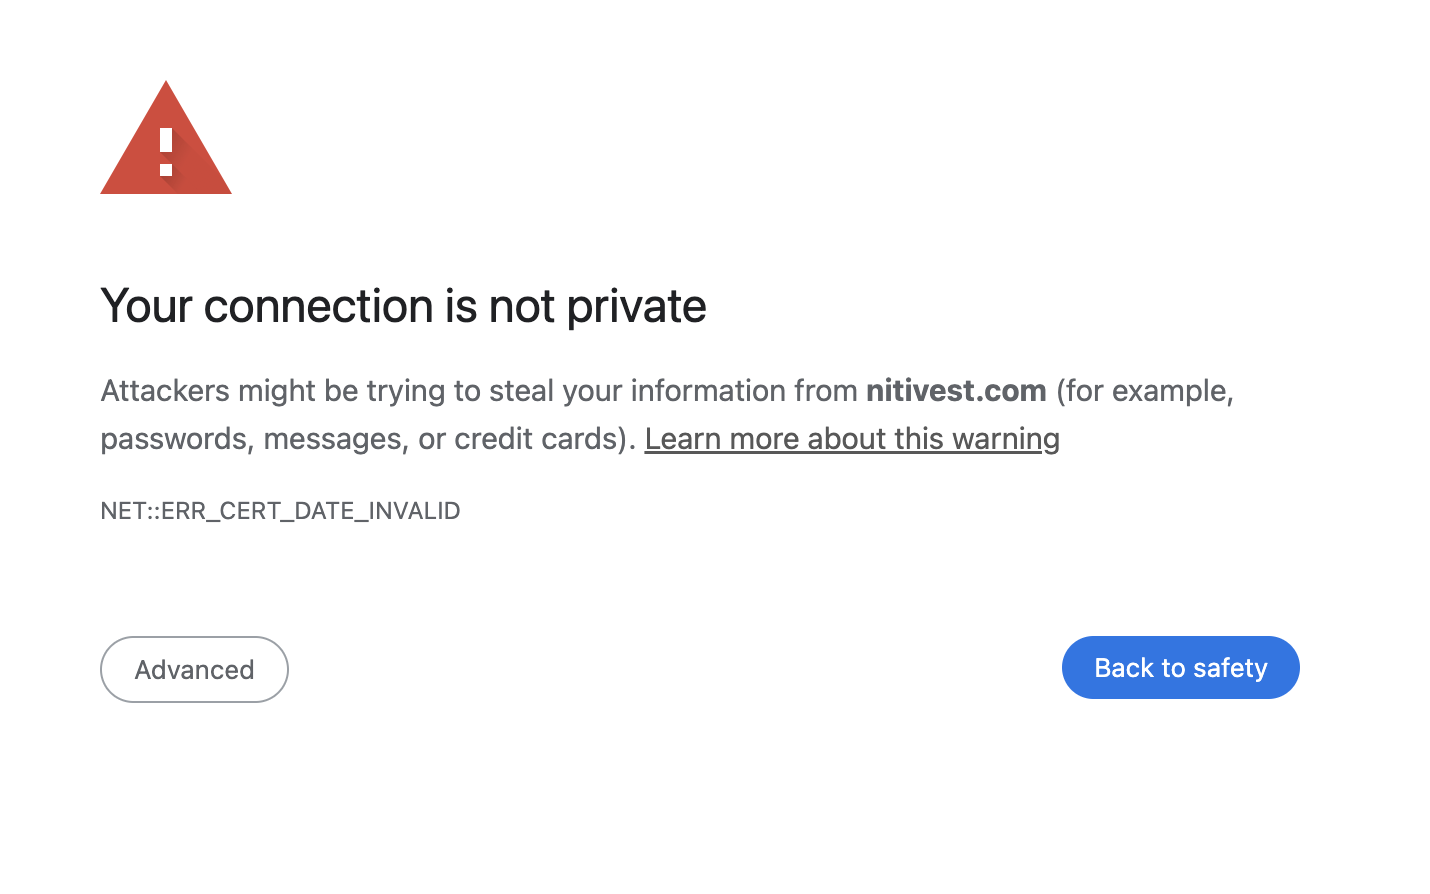Open certificate error details via Advanced

194,669
